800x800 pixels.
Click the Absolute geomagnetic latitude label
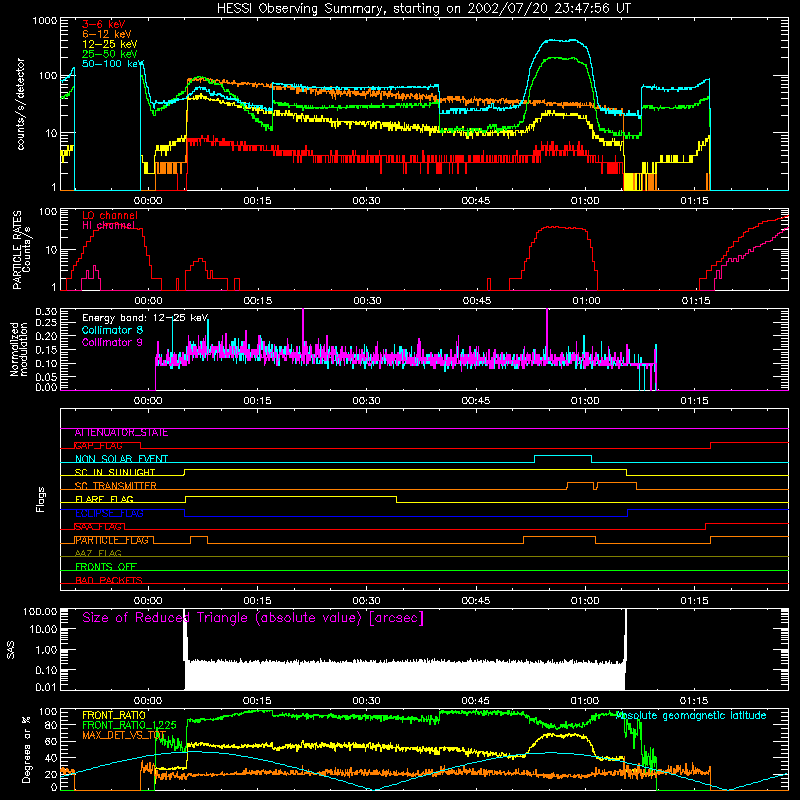(x=691, y=715)
